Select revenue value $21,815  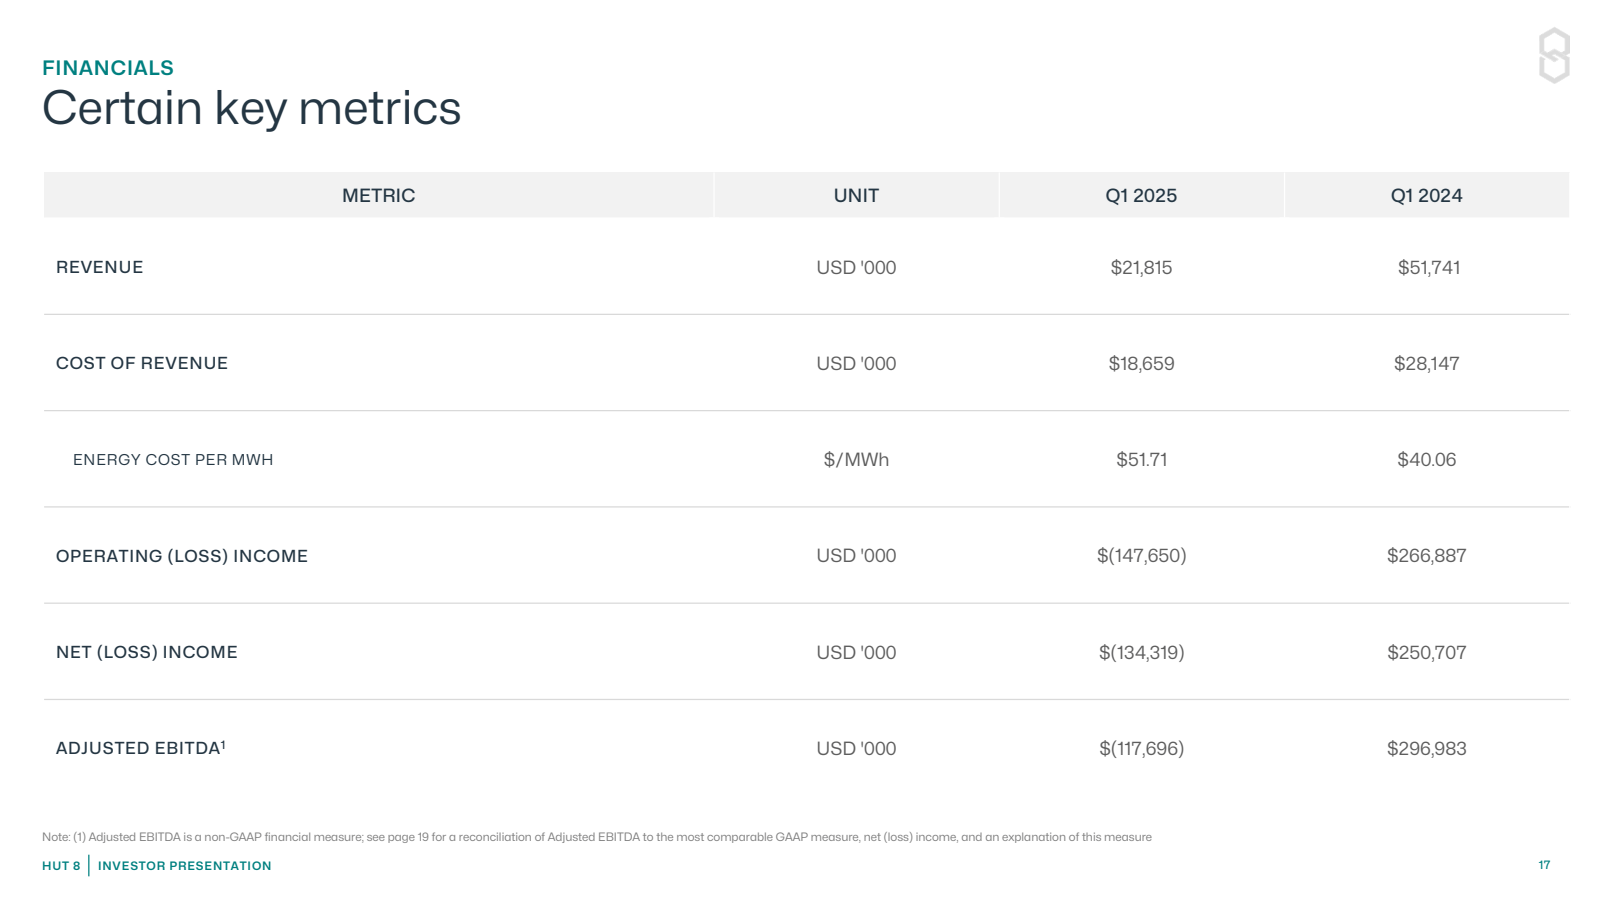(x=1141, y=267)
